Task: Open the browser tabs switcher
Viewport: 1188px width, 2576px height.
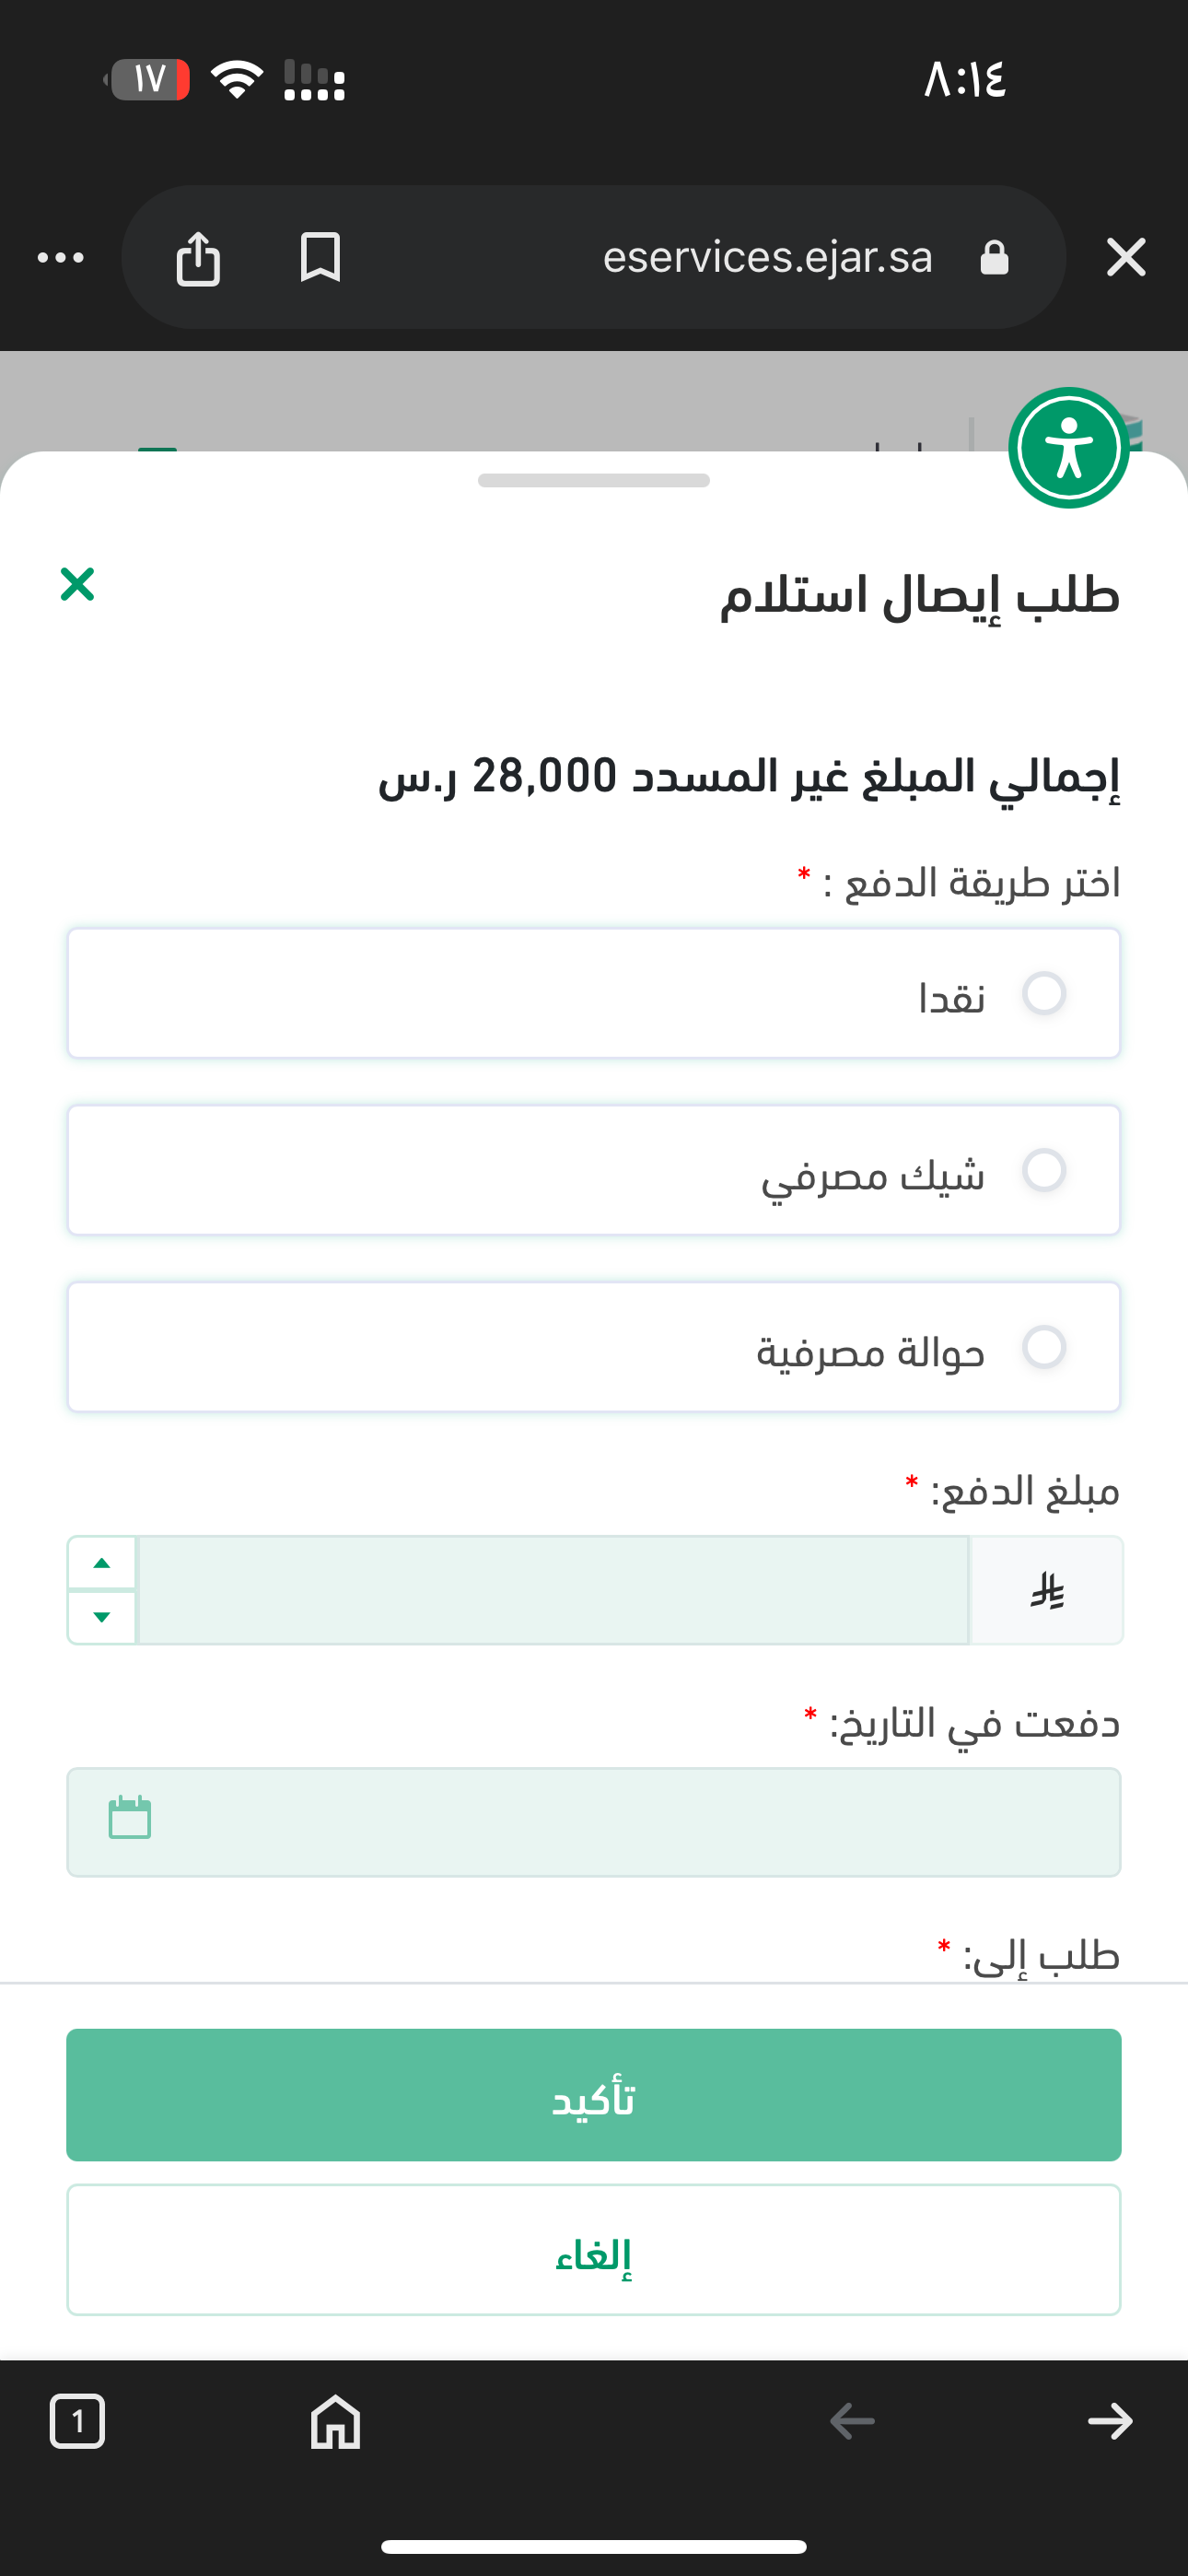Action: [77, 2421]
